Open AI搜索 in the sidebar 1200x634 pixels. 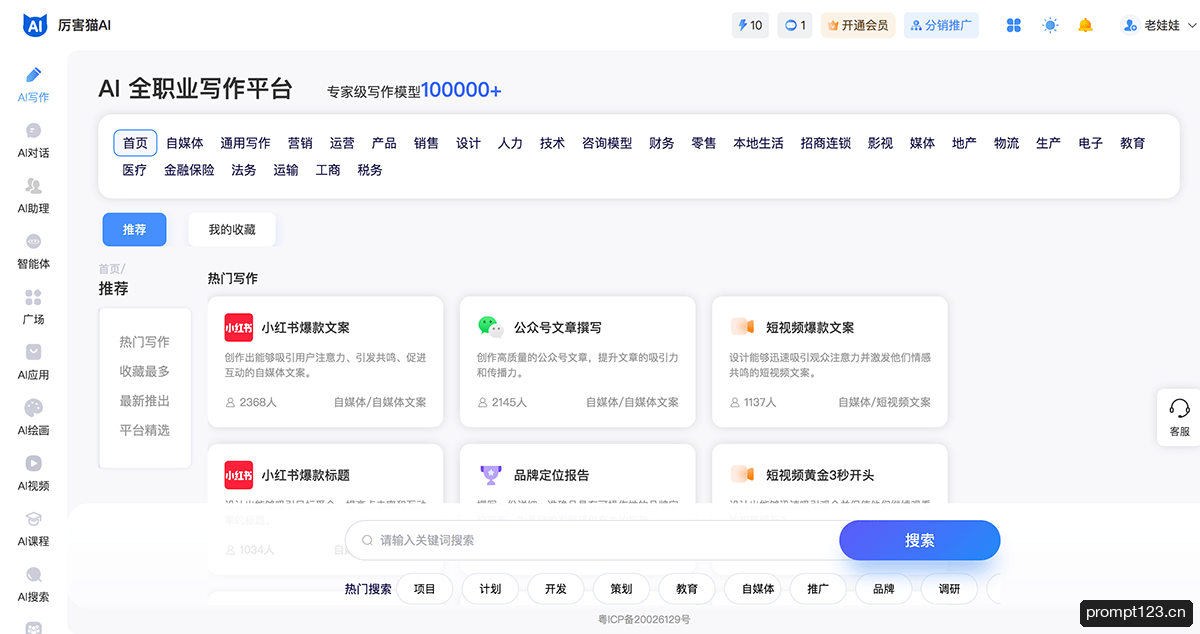coord(33,585)
